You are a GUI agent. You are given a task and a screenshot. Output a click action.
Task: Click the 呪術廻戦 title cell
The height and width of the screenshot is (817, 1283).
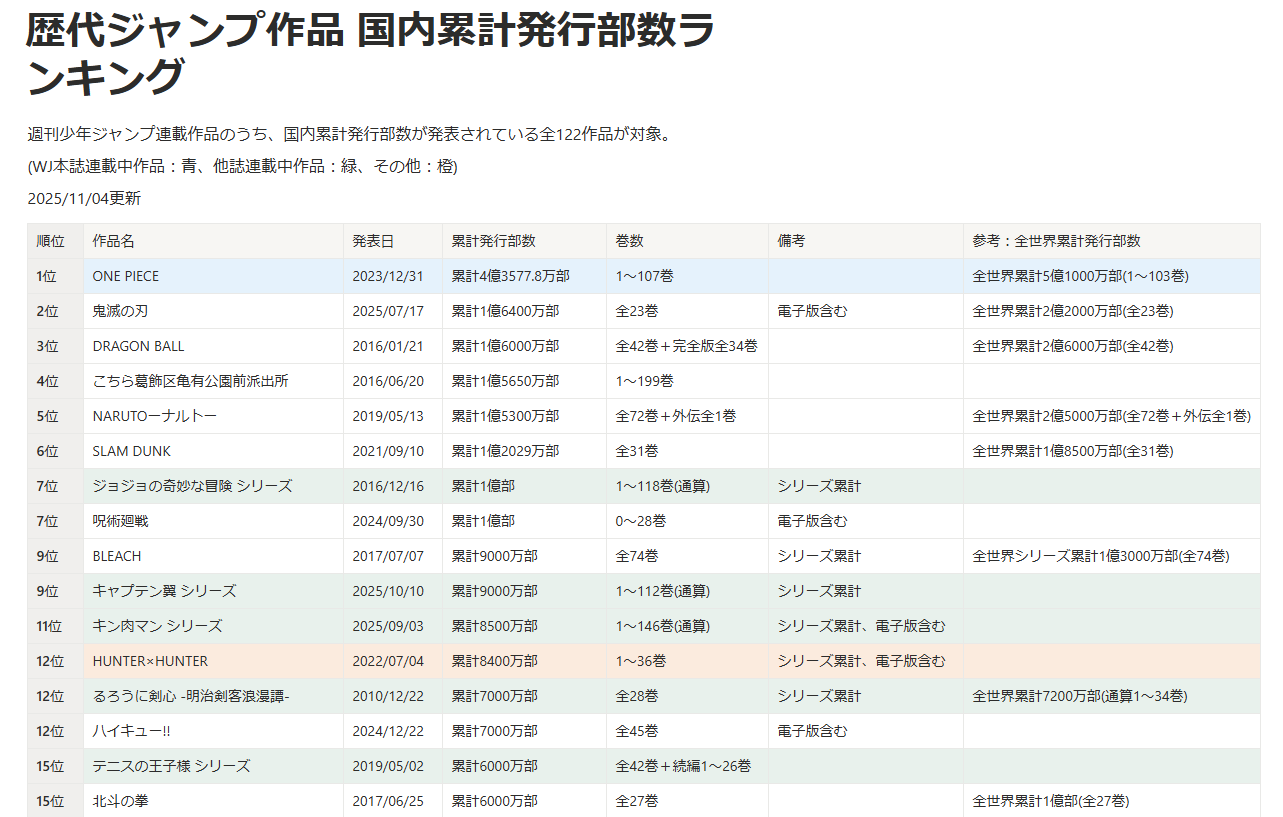tap(120, 521)
